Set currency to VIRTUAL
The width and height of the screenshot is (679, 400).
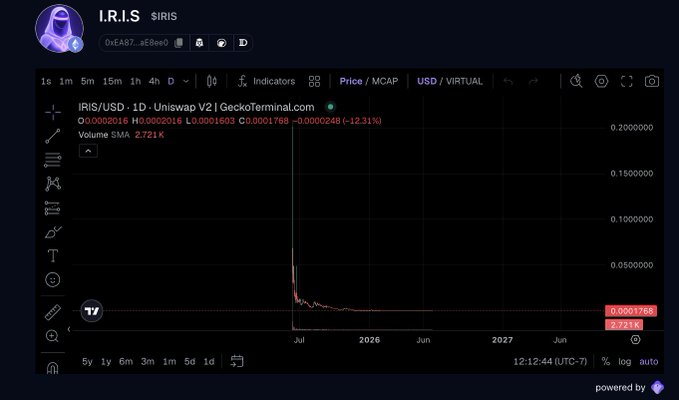coord(464,81)
